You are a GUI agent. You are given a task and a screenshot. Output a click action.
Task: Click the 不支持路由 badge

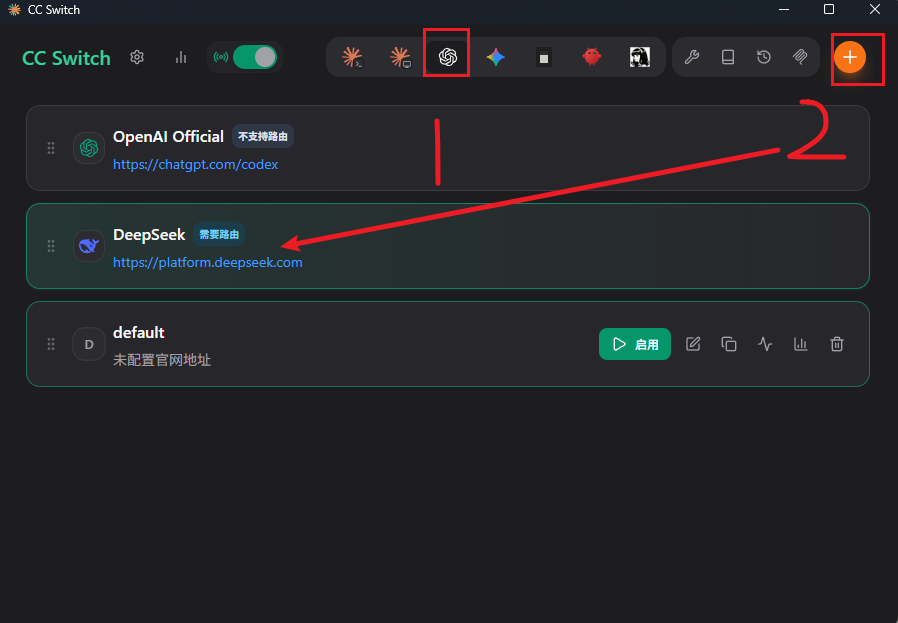[263, 136]
